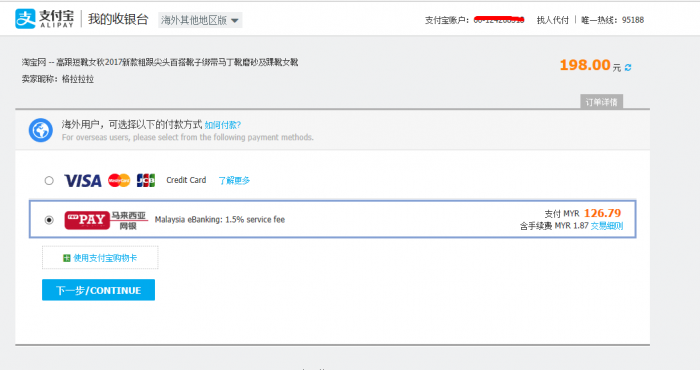Click the 如何付款? help link
This screenshot has width=700, height=370.
(223, 125)
